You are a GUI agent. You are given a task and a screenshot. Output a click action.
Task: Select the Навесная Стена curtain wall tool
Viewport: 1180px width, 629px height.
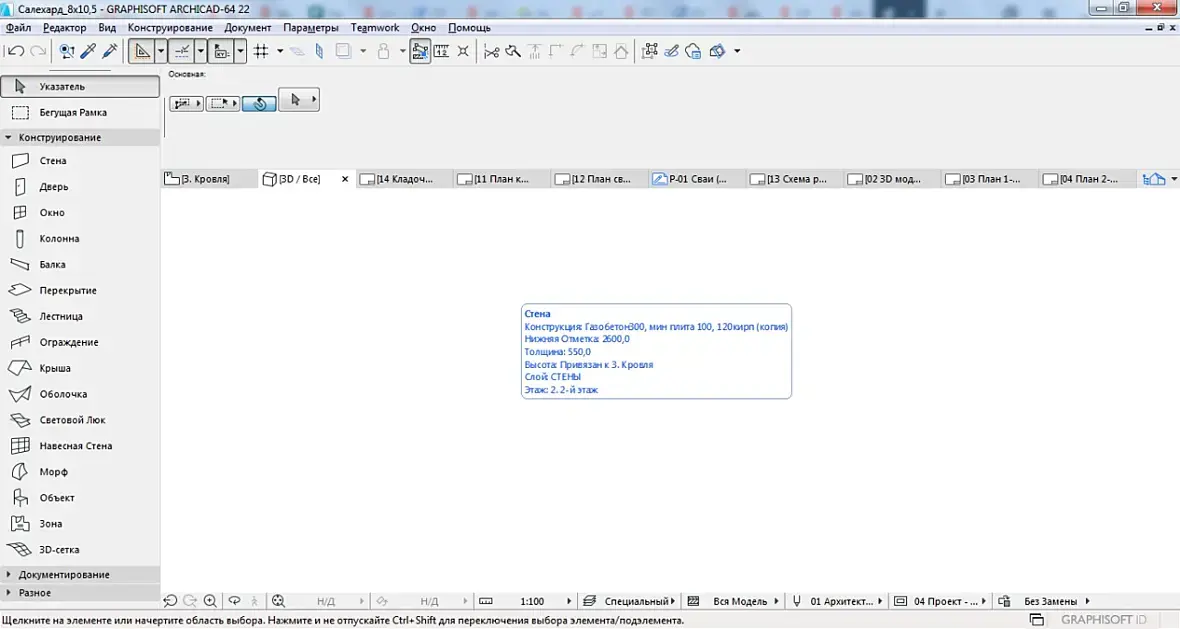(x=80, y=446)
